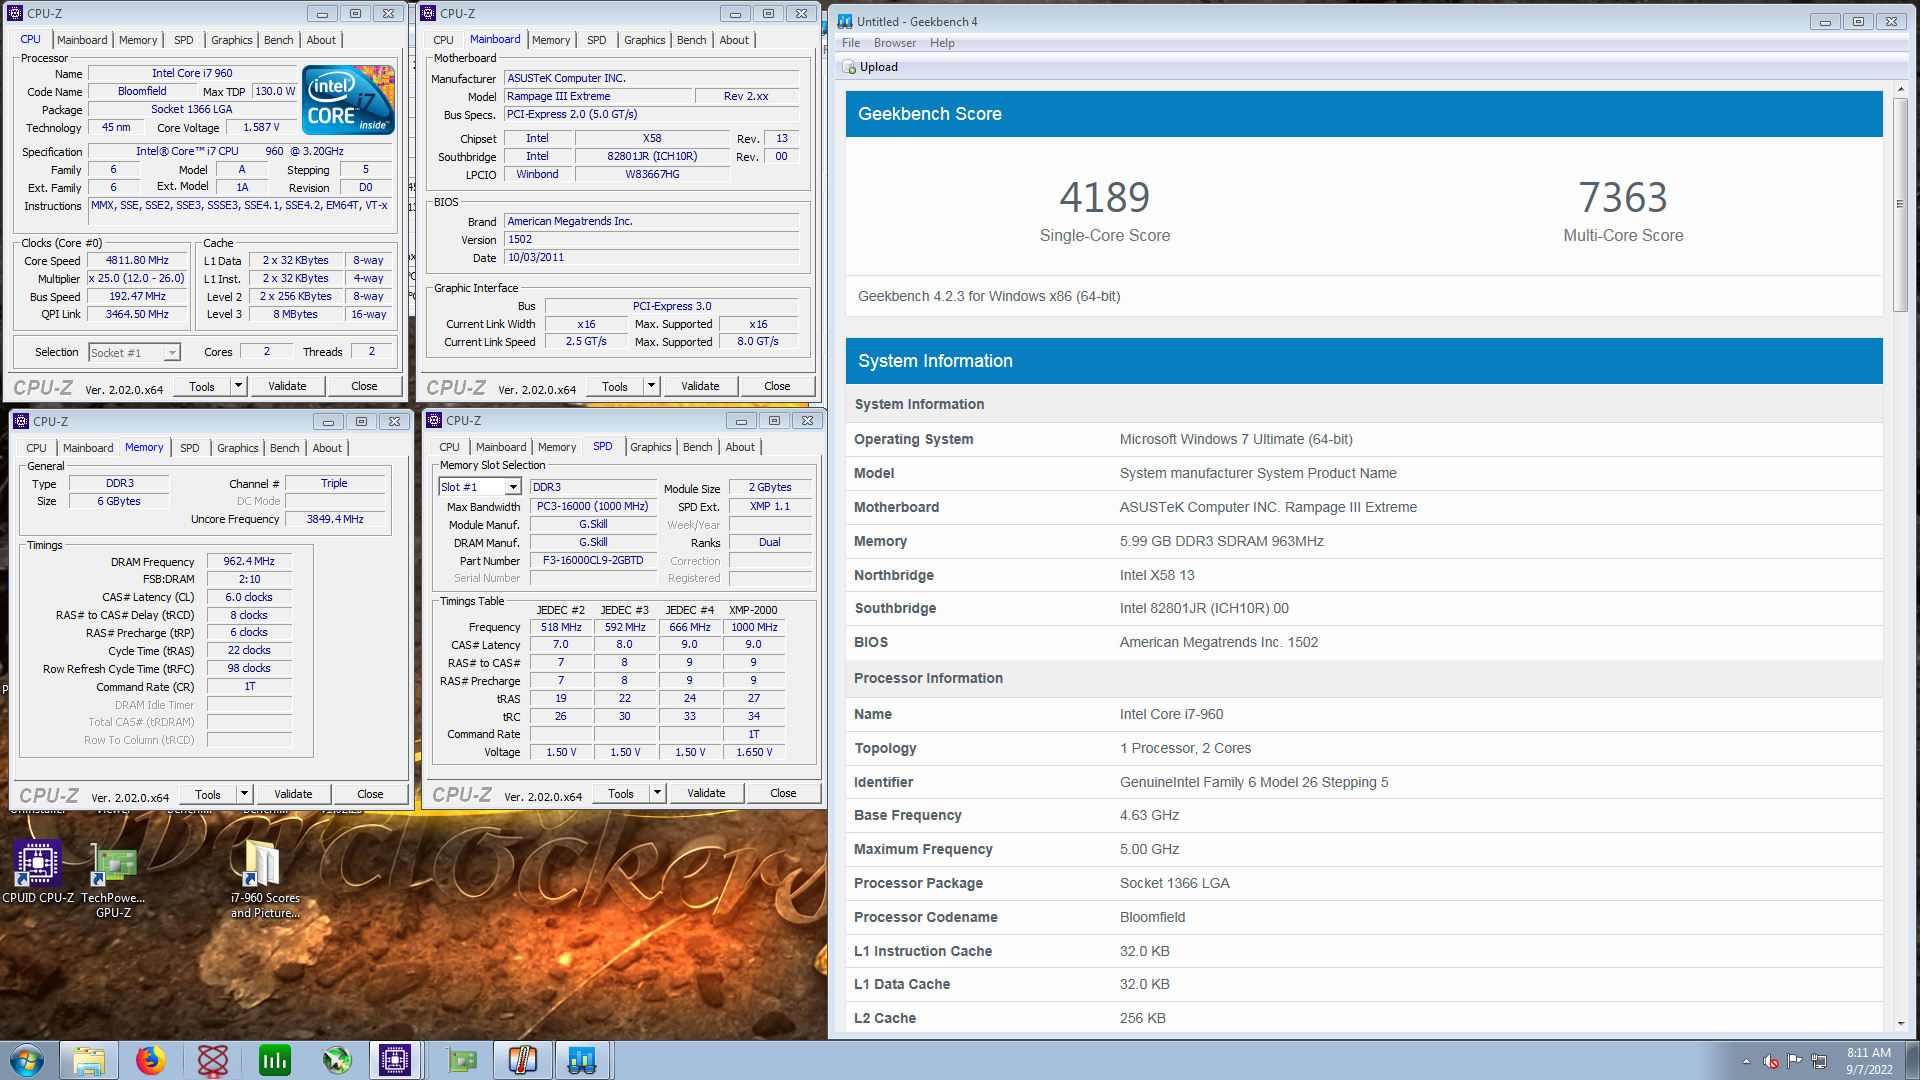
Task: Click the muted volume tray icon
Action: (1770, 1061)
